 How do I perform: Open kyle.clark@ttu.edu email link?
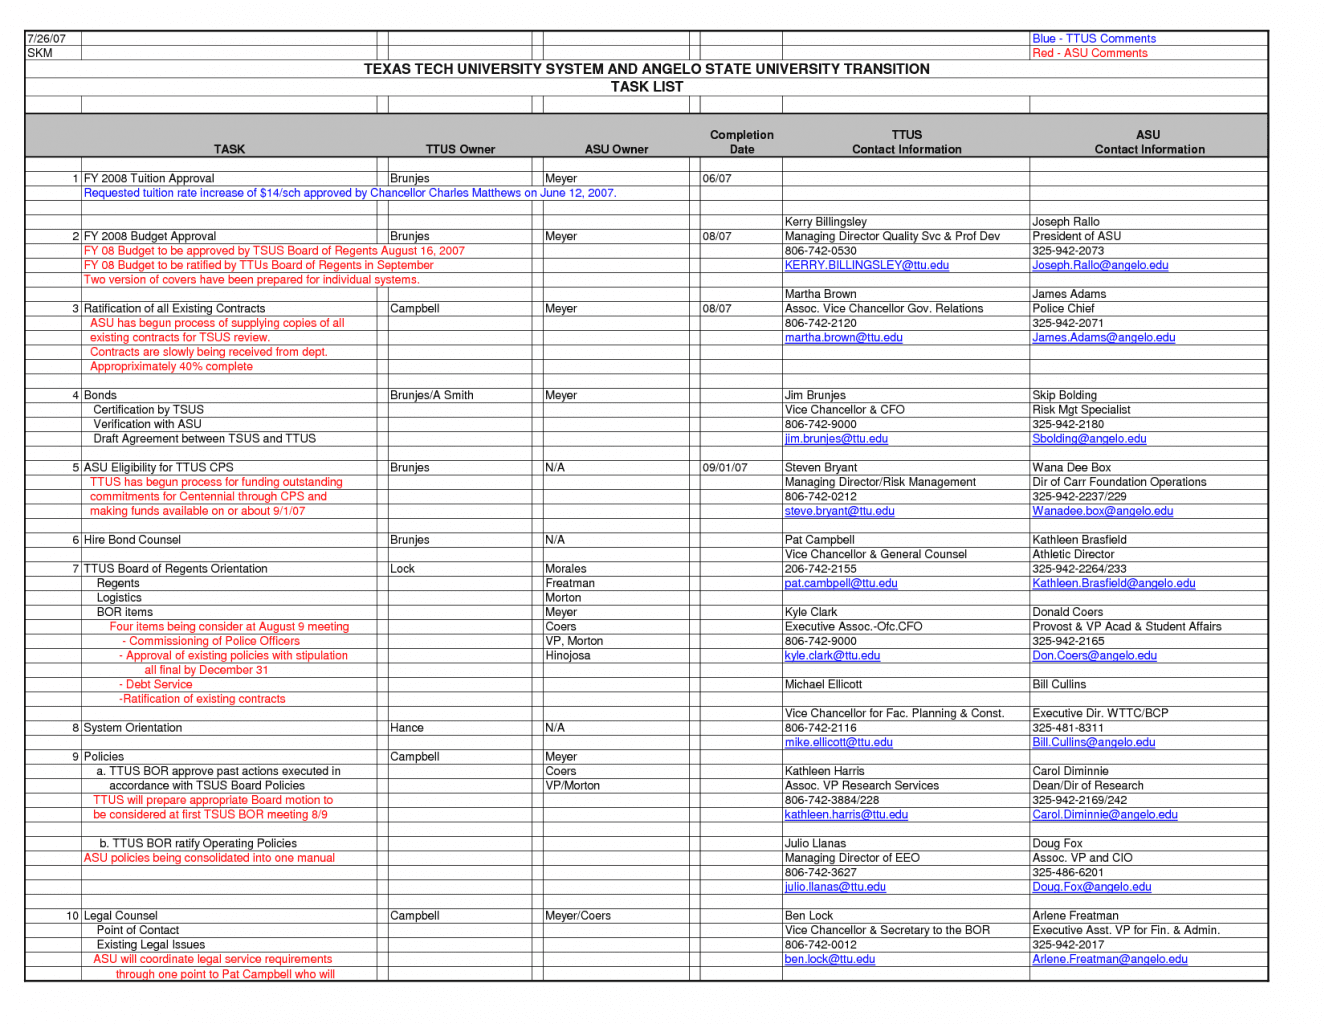(x=832, y=656)
